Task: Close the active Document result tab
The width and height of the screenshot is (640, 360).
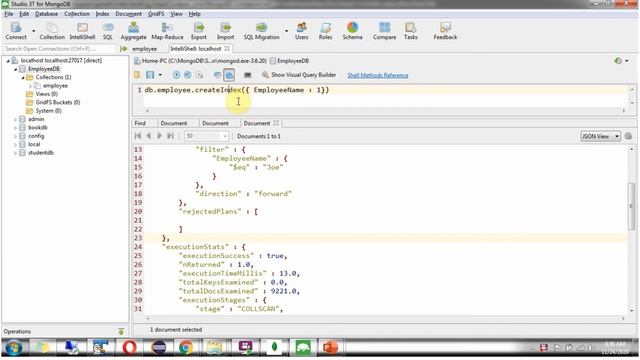Action: (276, 123)
